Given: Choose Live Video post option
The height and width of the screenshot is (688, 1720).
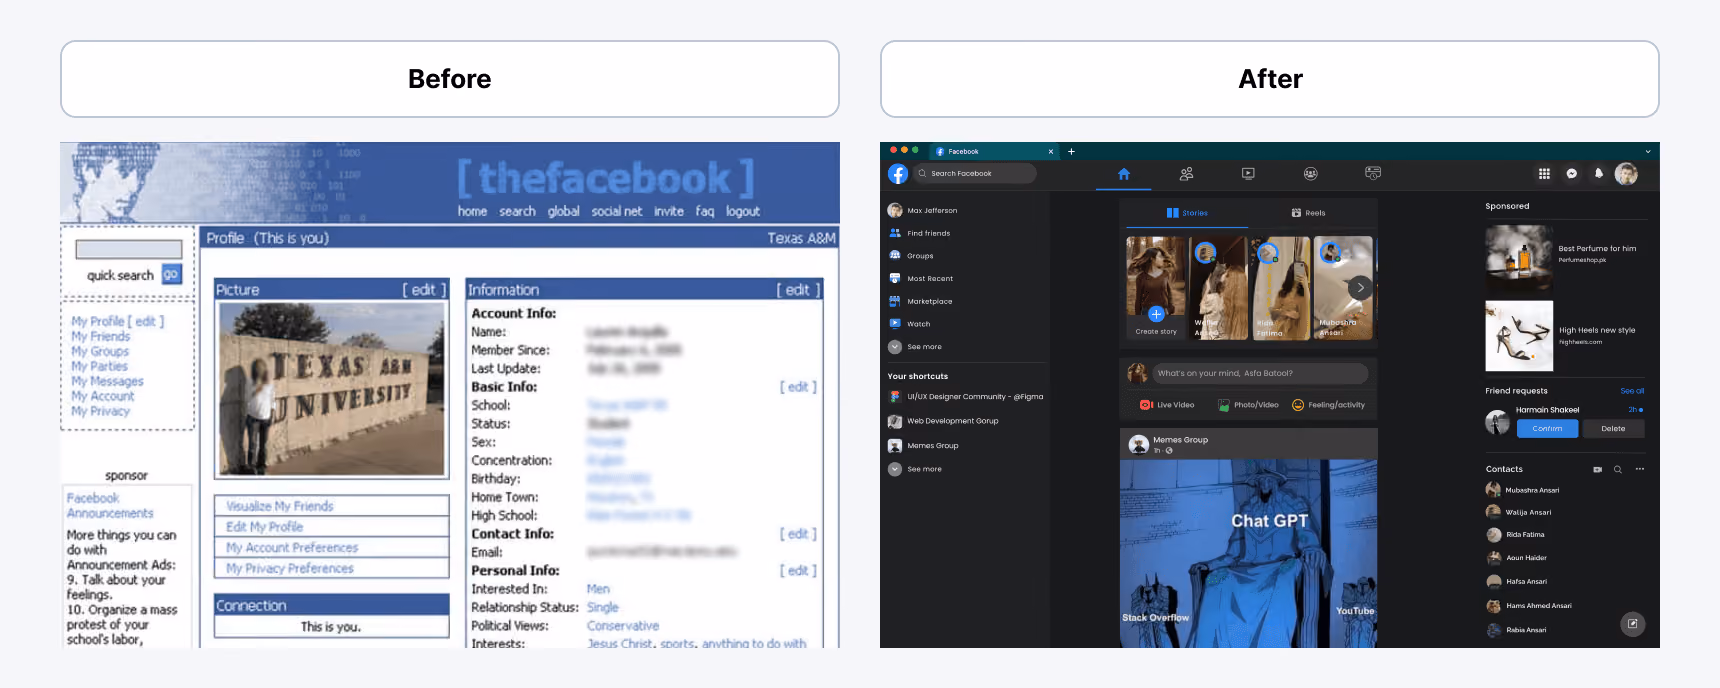Looking at the screenshot, I should pos(1167,405).
